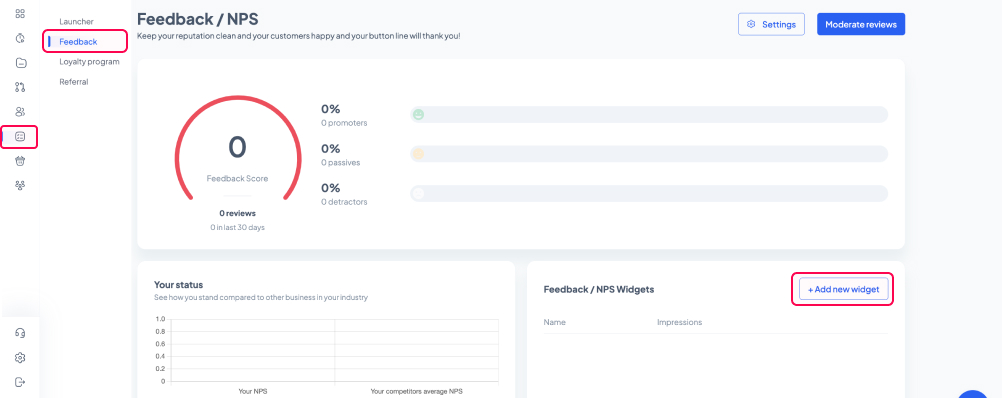Click the 'Feedback / NPS Widgets' heading

pyautogui.click(x=599, y=289)
